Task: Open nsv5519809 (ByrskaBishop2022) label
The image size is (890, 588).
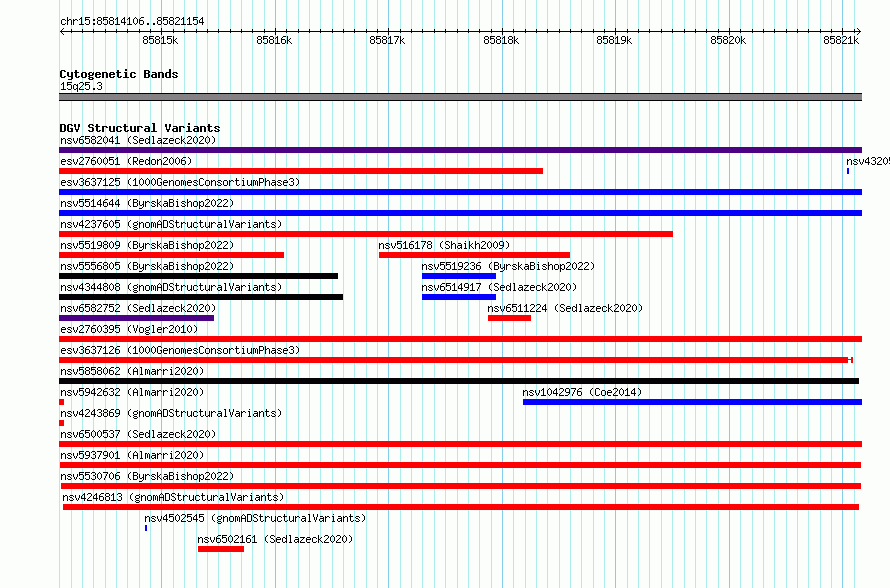Action: pos(147,245)
